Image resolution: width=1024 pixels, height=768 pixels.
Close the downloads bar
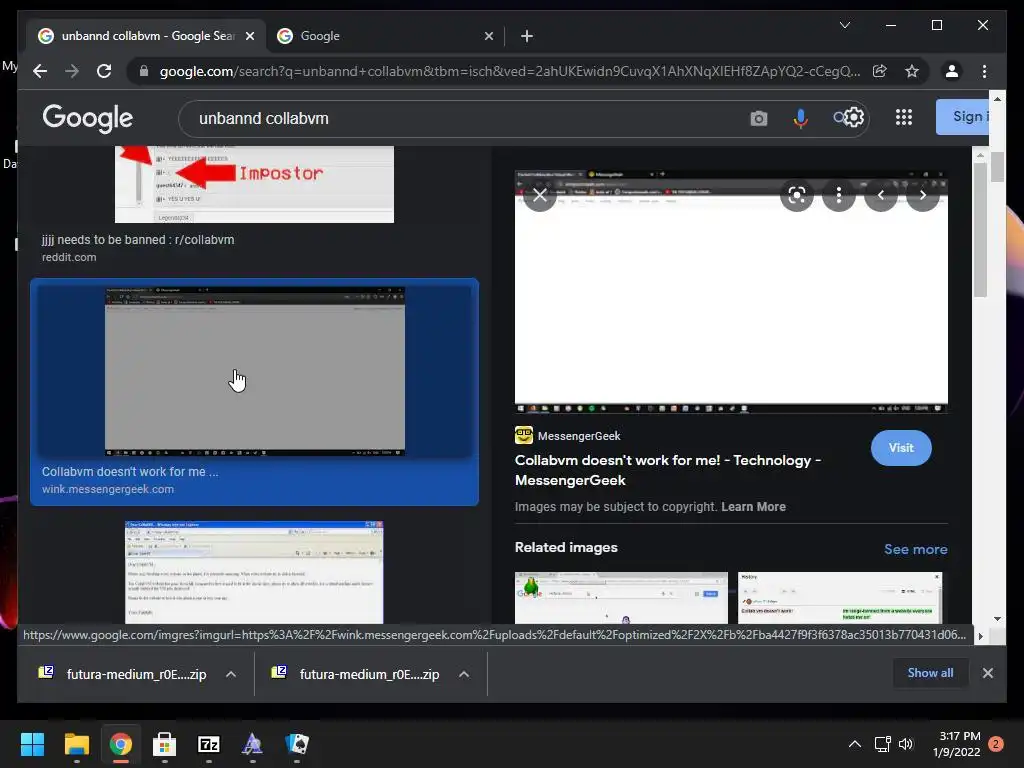(987, 673)
